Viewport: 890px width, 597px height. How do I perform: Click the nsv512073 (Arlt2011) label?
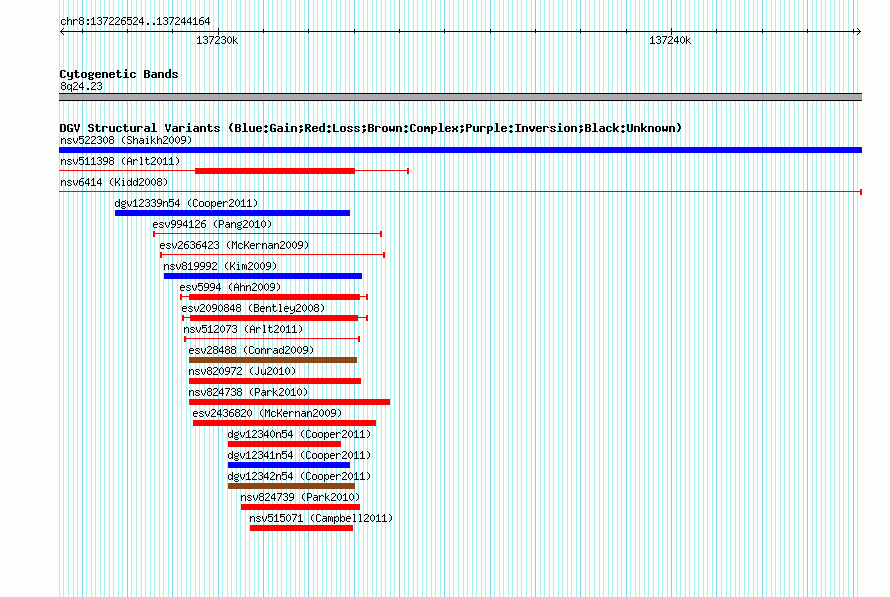pyautogui.click(x=243, y=329)
